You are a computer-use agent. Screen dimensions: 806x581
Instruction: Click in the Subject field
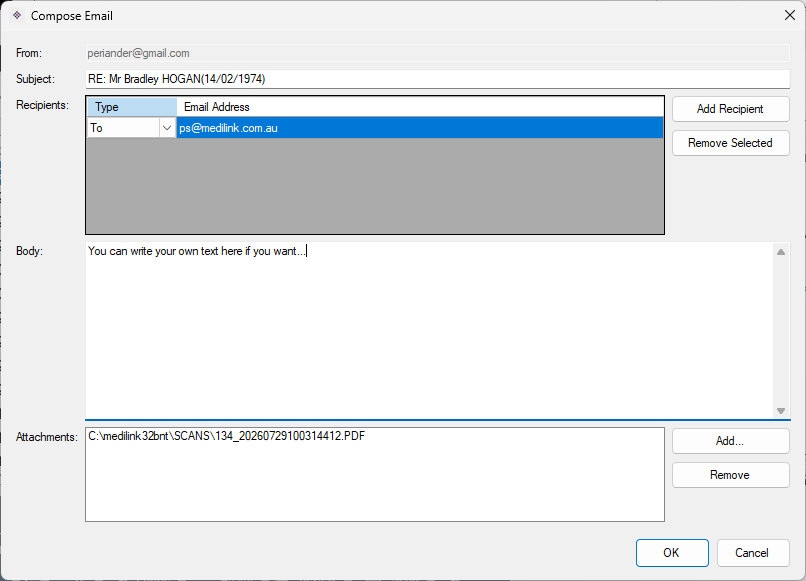pos(437,79)
